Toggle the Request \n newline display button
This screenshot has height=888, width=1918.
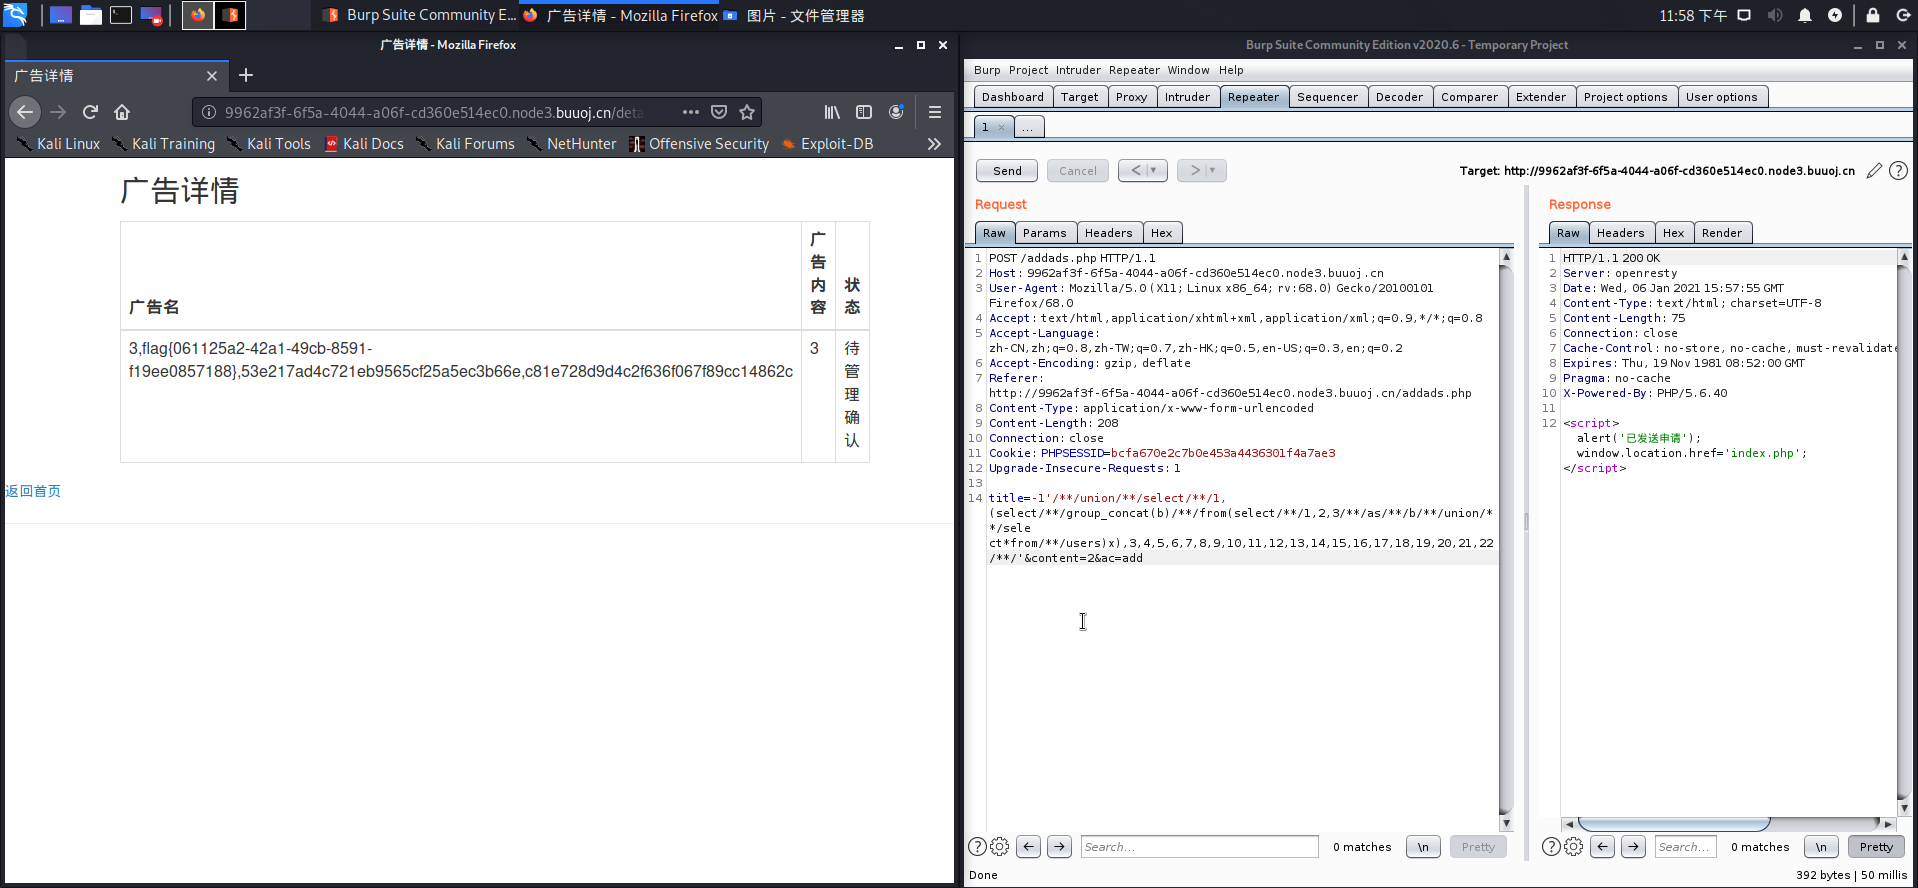[x=1423, y=847]
